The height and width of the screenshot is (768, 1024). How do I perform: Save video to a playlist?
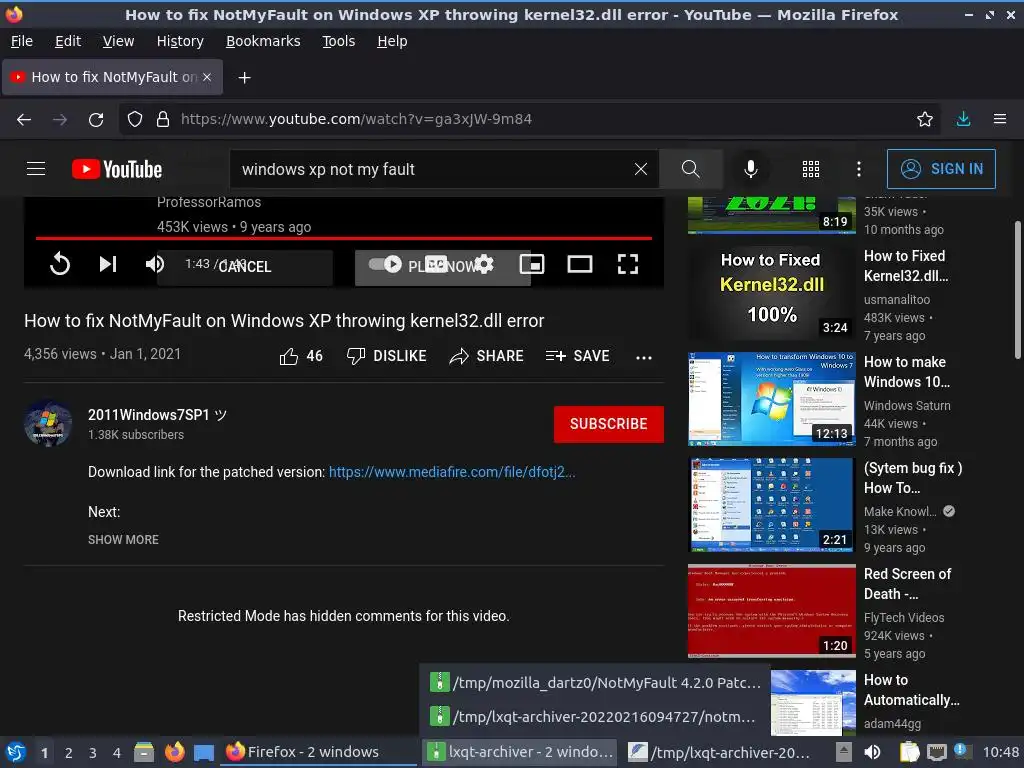pos(577,356)
